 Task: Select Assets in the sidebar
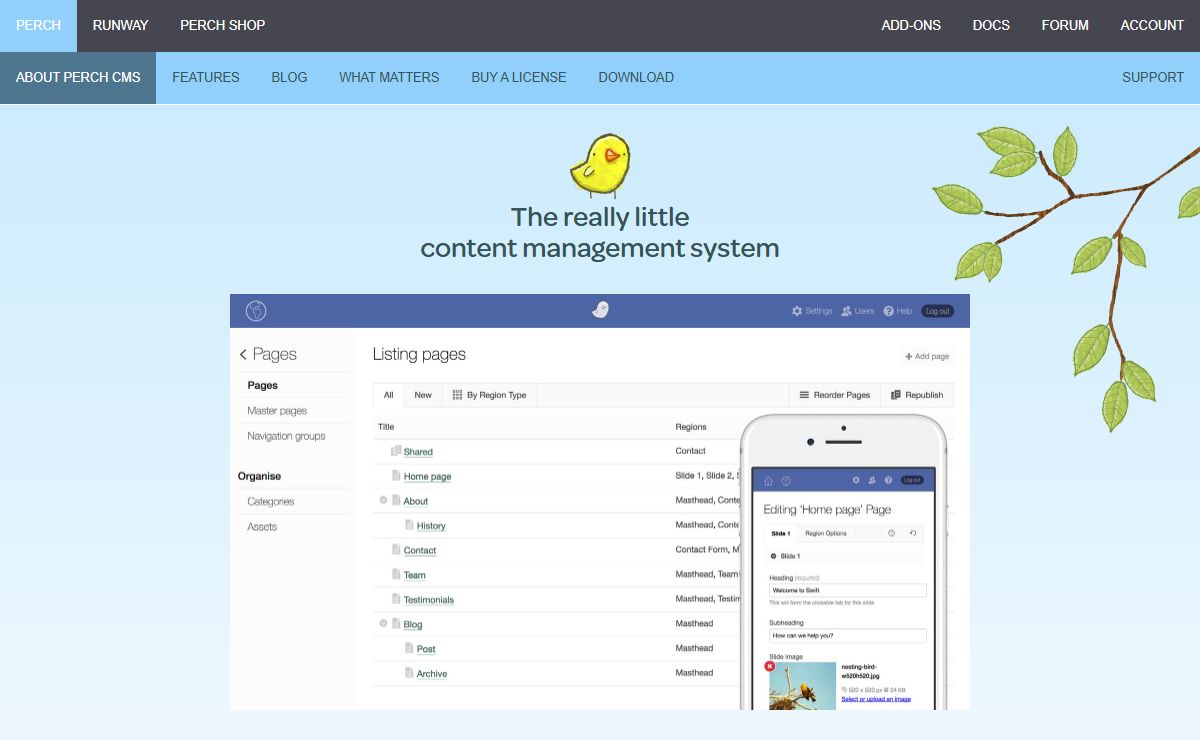tap(262, 527)
